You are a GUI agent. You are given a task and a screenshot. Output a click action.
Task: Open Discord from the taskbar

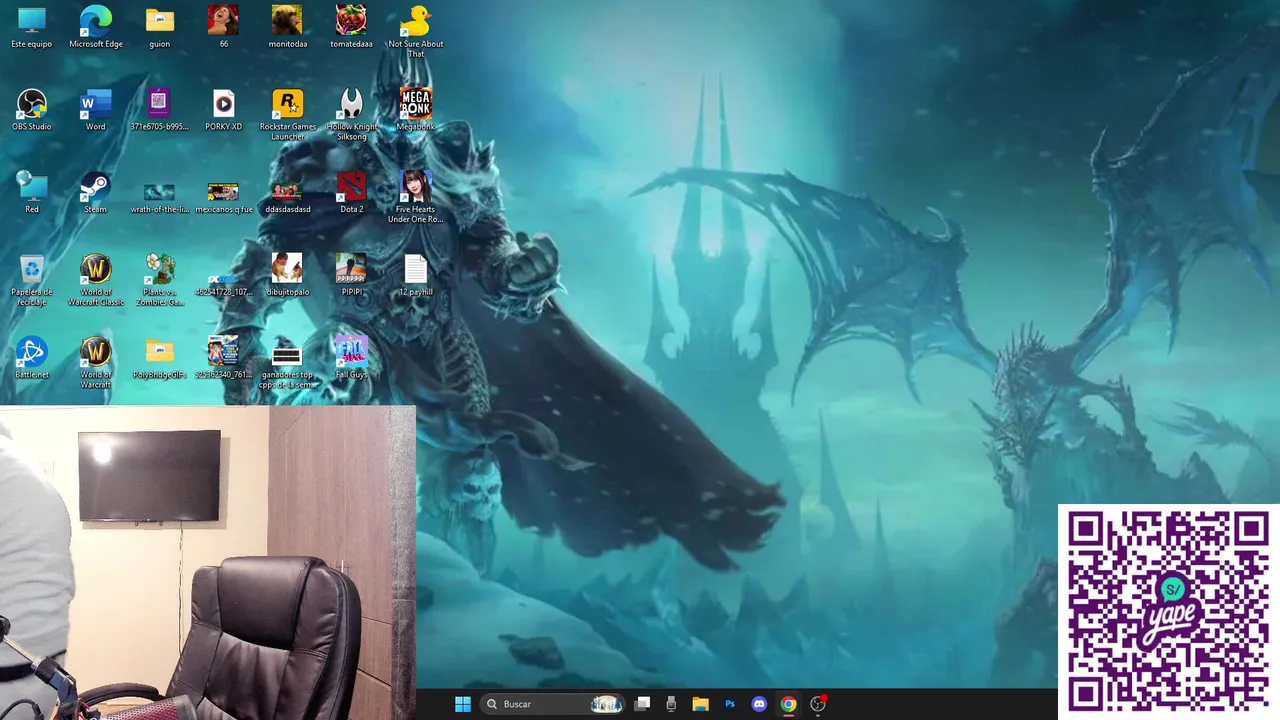(759, 704)
